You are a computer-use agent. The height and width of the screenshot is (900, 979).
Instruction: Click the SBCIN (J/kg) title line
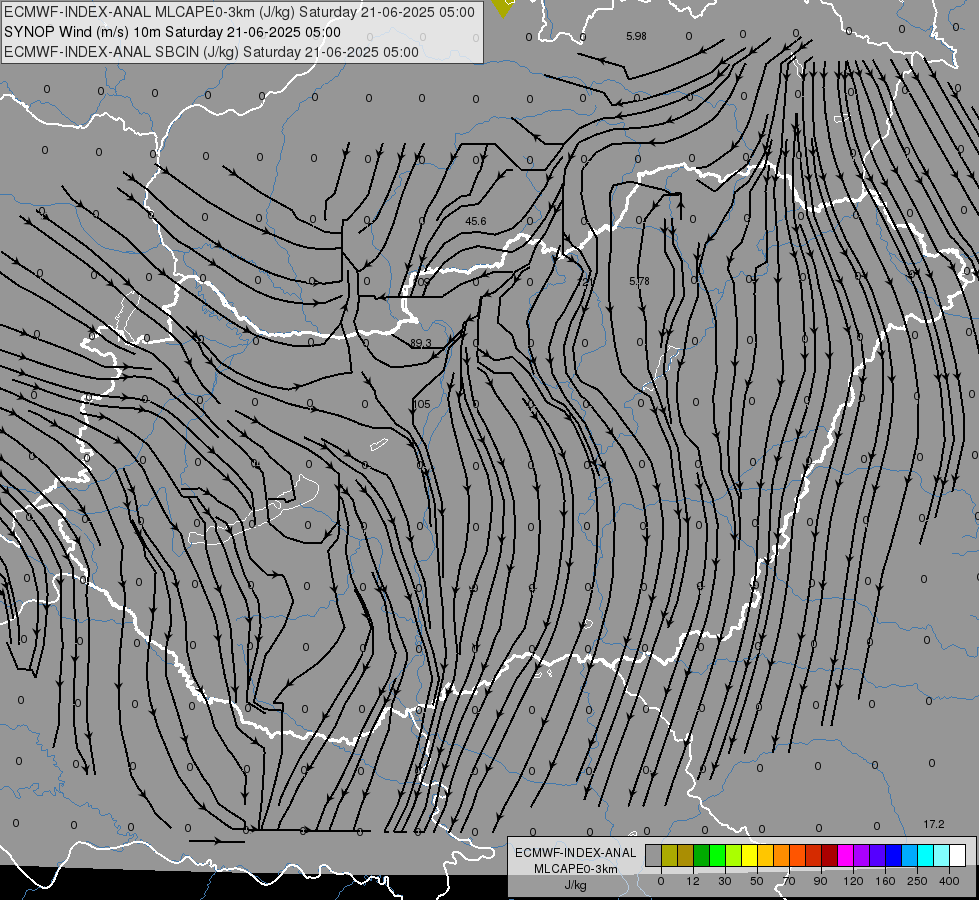click(x=211, y=52)
